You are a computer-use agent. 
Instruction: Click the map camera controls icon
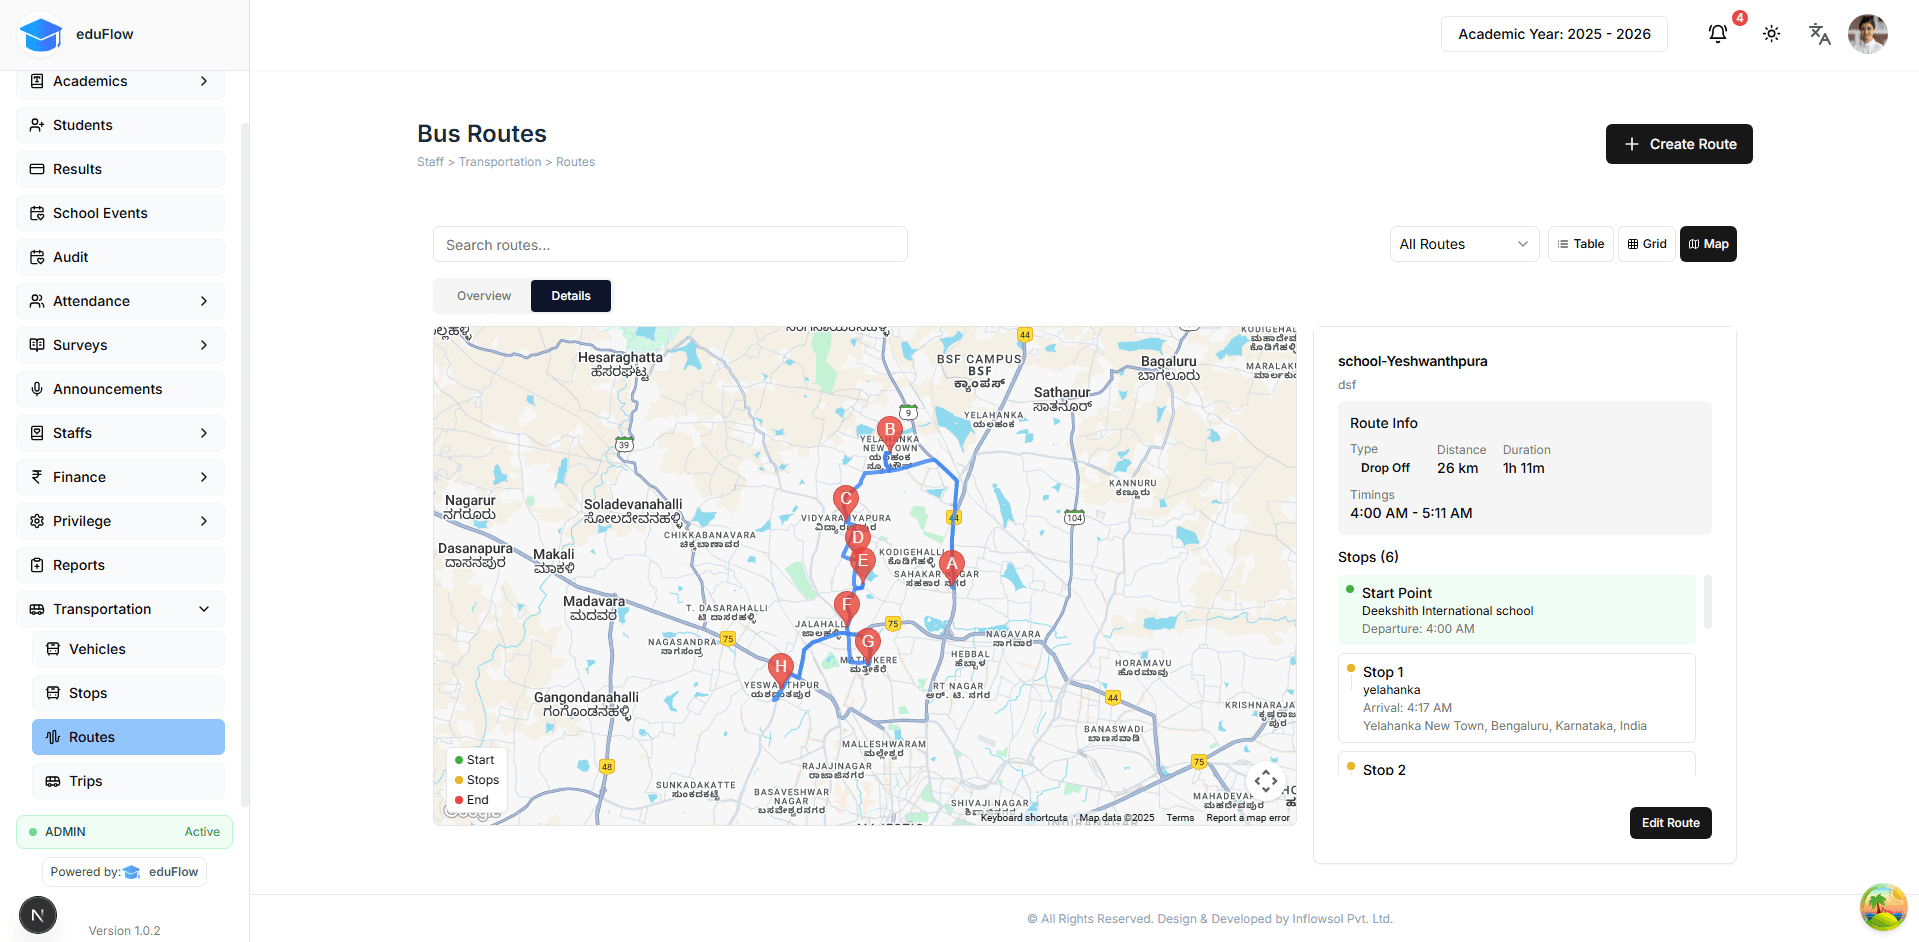pos(1266,781)
